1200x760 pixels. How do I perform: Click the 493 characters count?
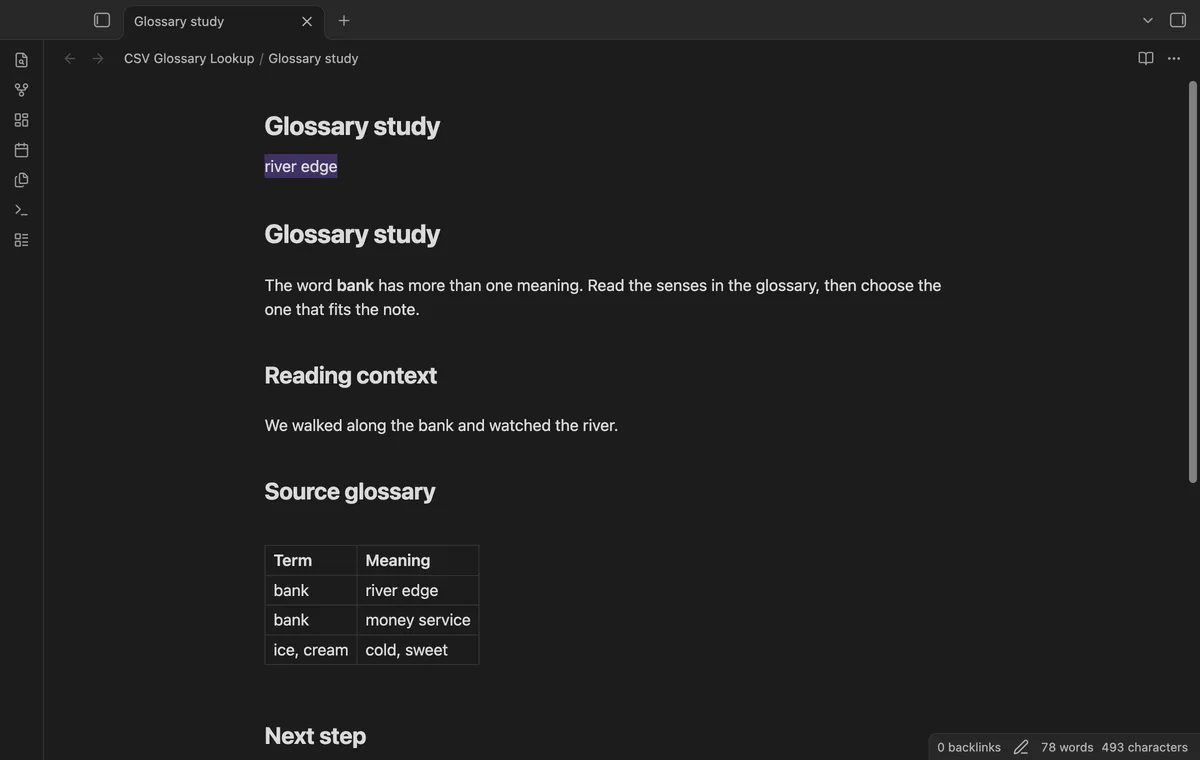coord(1145,747)
